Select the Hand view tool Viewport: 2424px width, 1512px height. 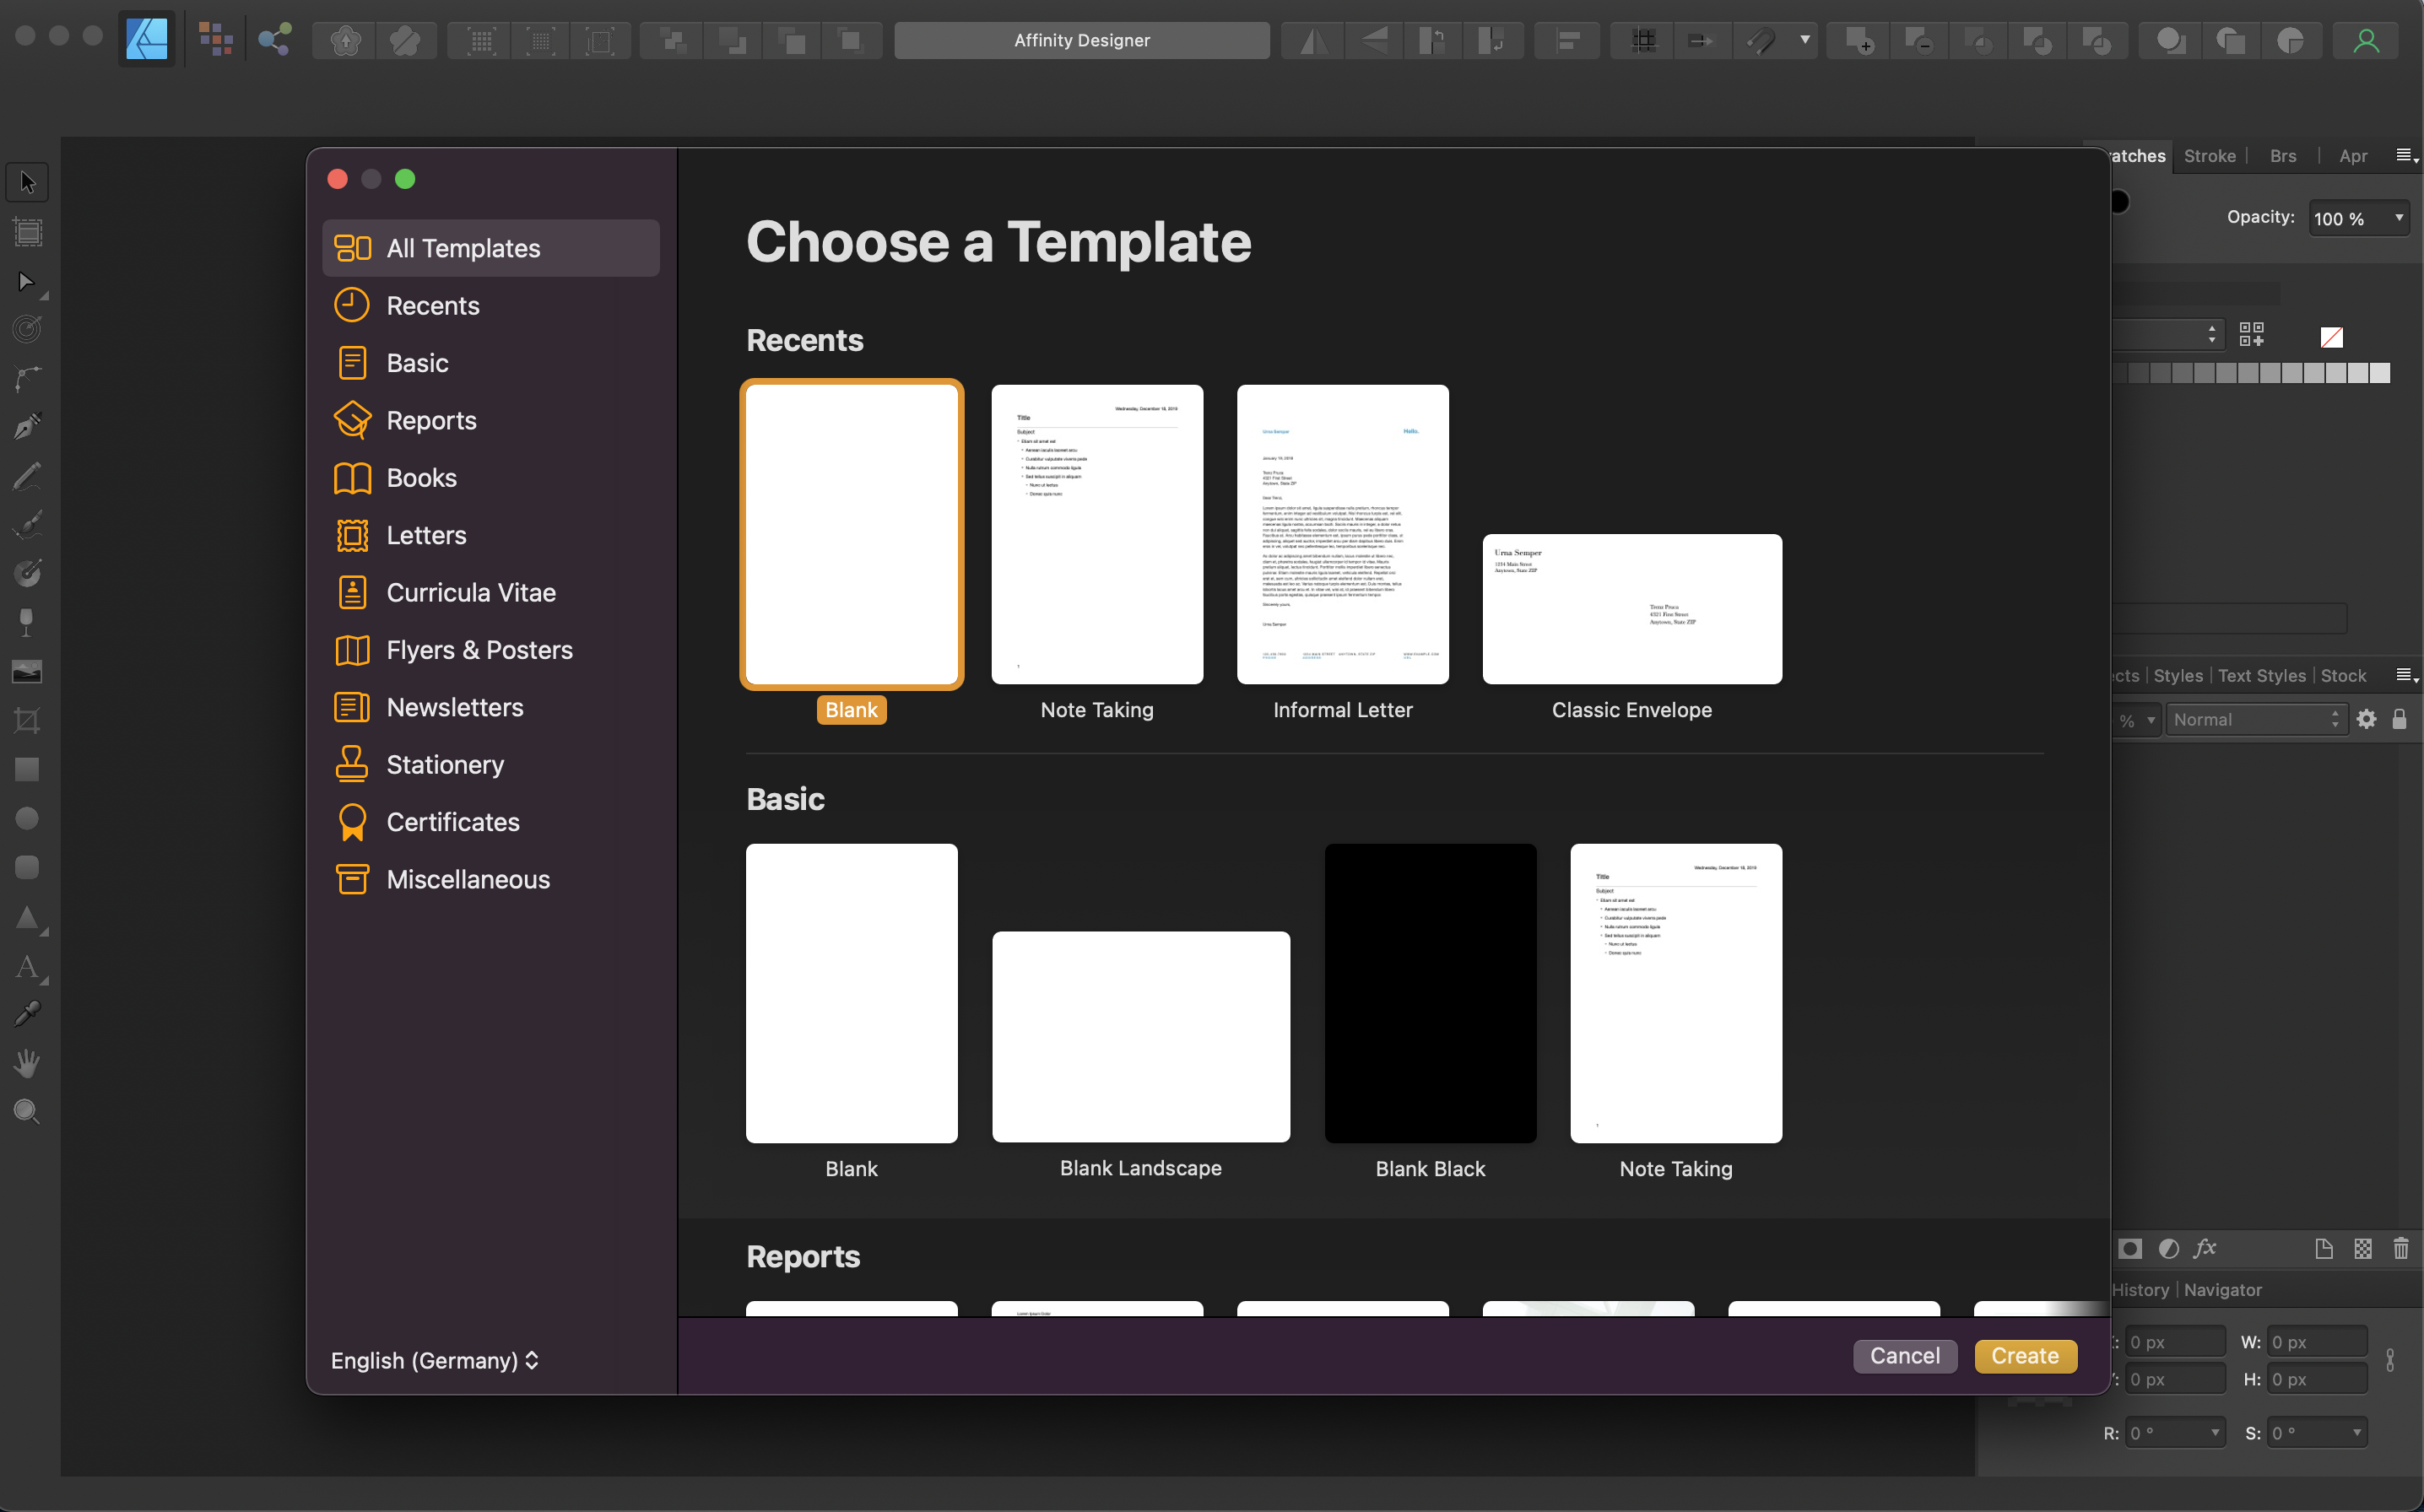[27, 1063]
